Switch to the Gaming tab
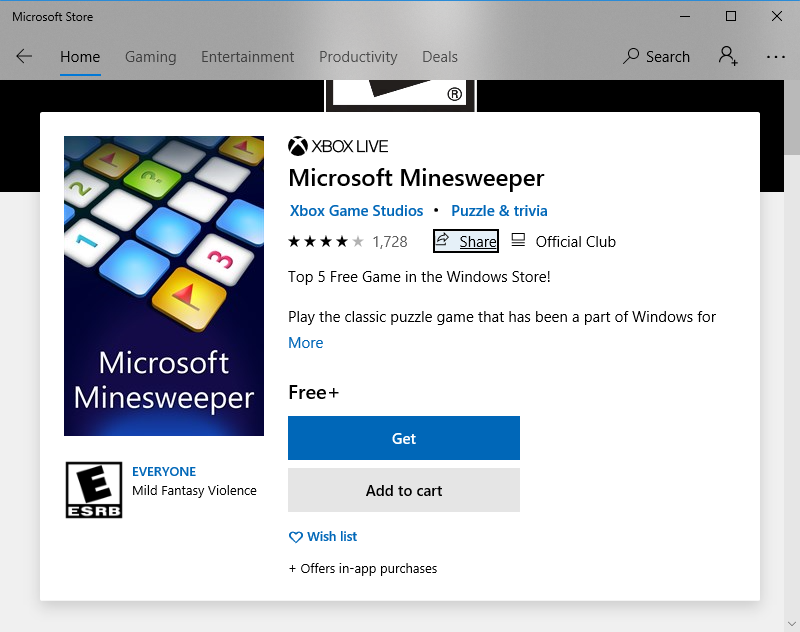 pos(151,57)
